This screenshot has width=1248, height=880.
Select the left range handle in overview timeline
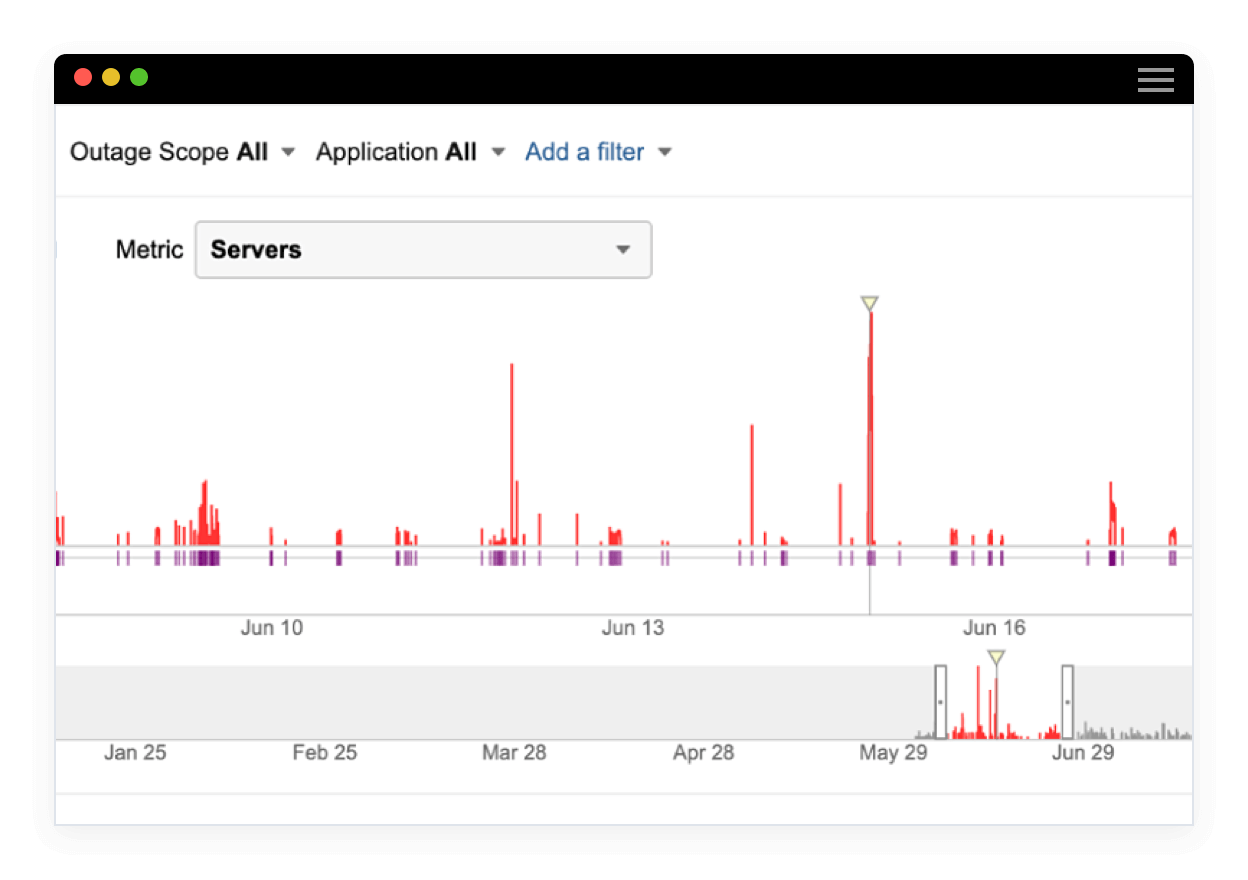(940, 701)
